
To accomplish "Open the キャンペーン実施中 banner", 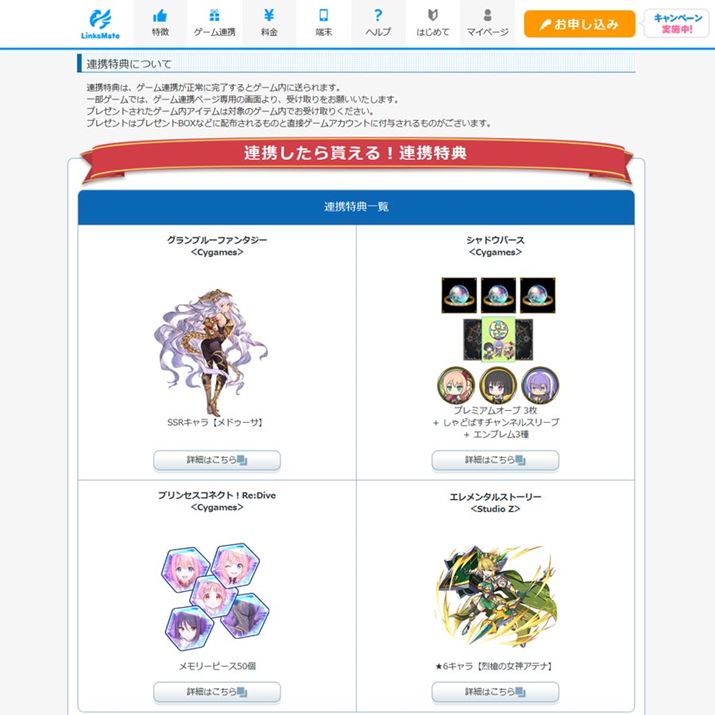I will (x=677, y=23).
